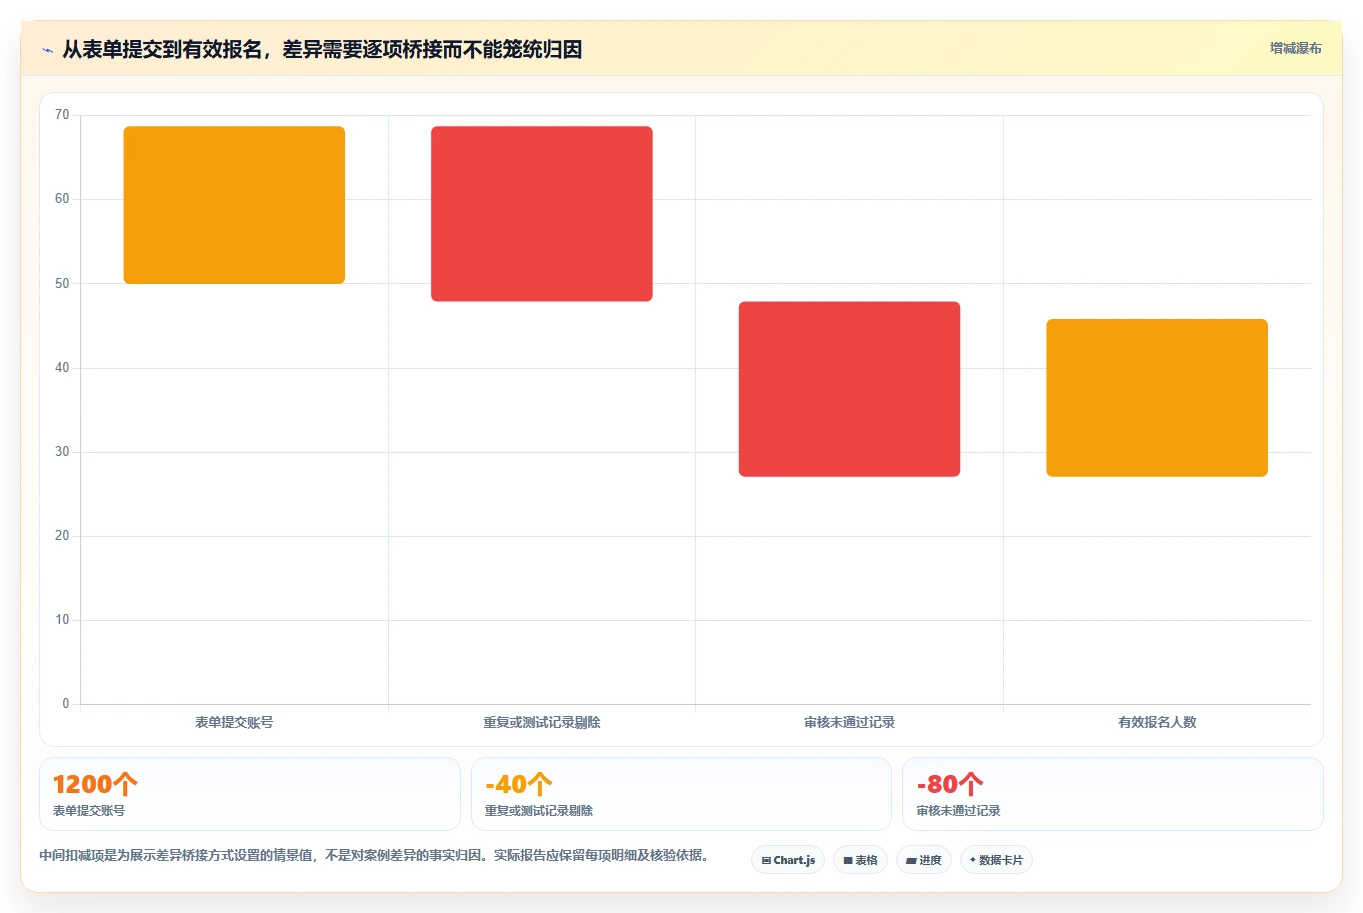Click the x-axis label 重复或测试记录剔除

pos(542,722)
